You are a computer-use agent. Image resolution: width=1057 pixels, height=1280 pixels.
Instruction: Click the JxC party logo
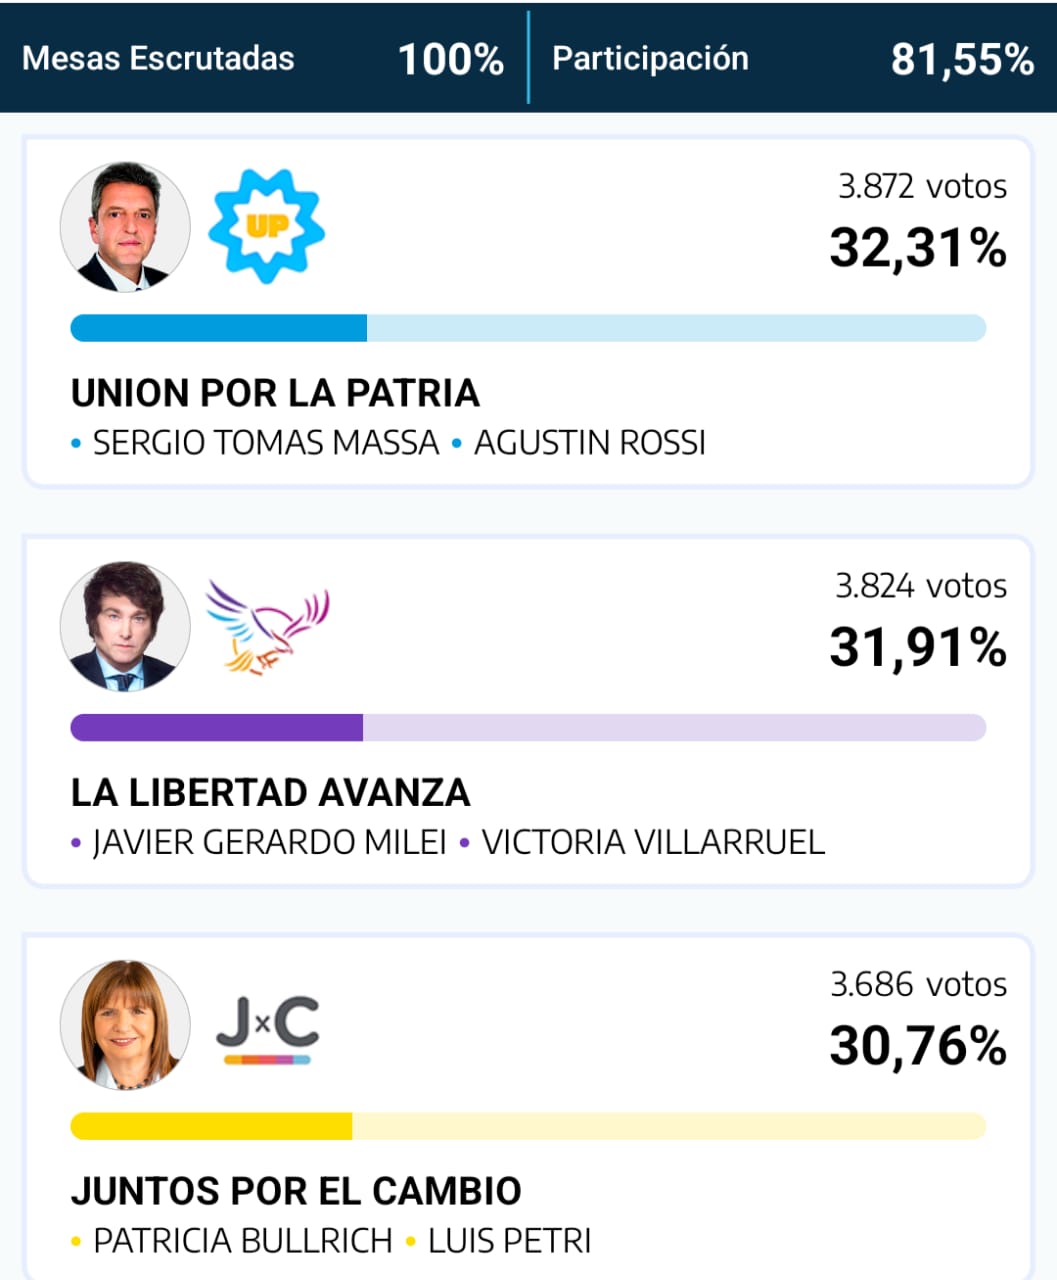(x=268, y=1029)
